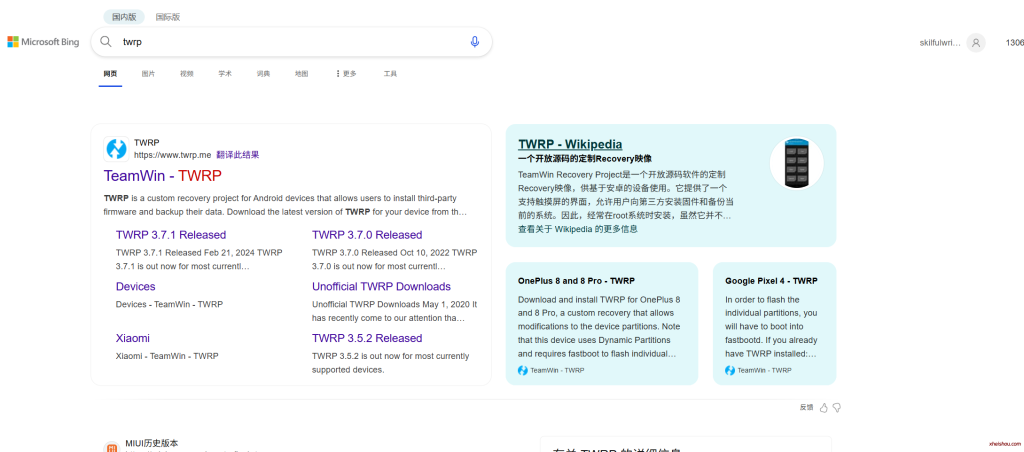Open the https://www.twrp.me URL

point(172,155)
